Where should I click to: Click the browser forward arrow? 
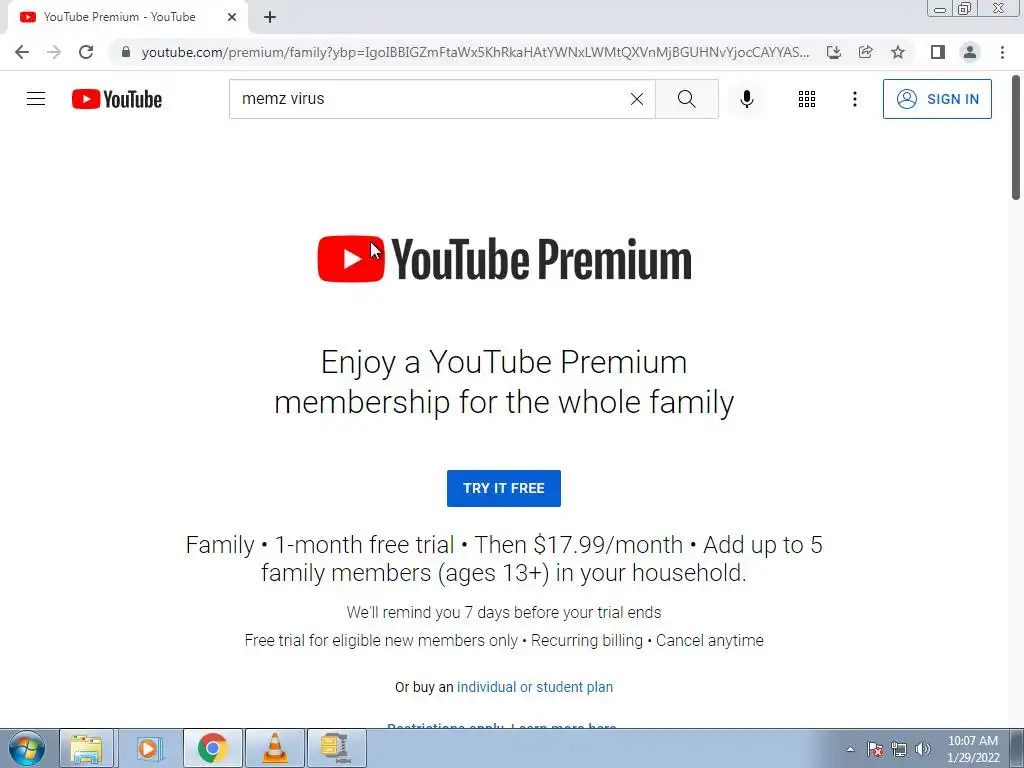(x=54, y=52)
